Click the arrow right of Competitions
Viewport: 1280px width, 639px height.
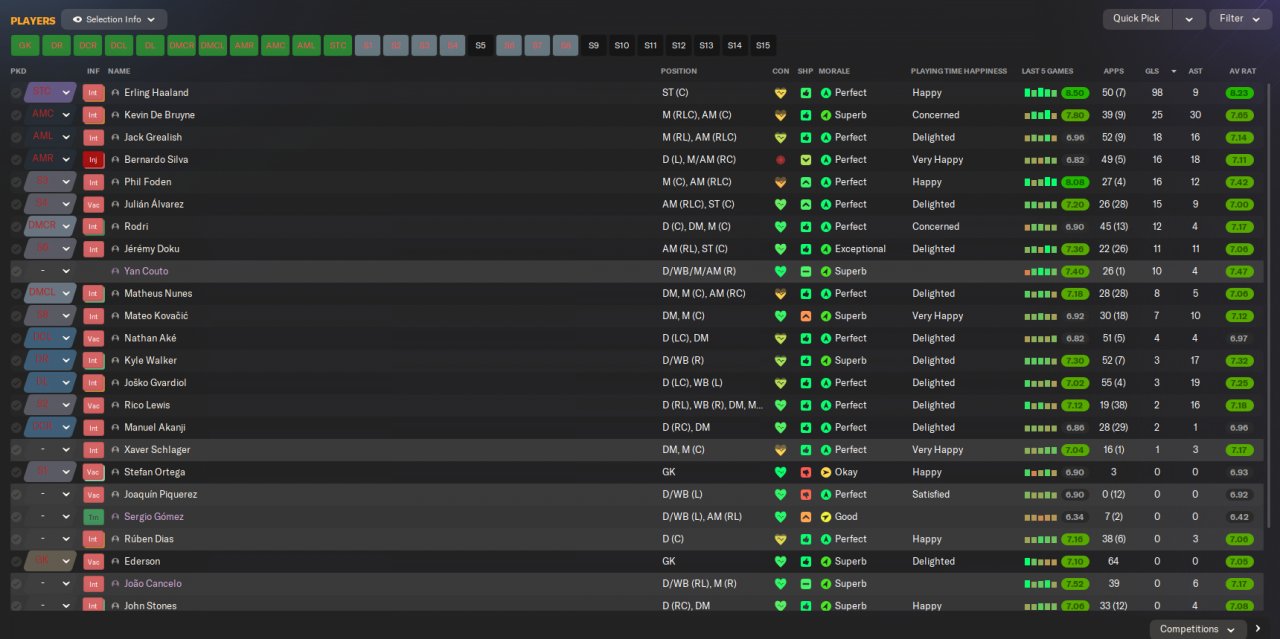[1259, 629]
